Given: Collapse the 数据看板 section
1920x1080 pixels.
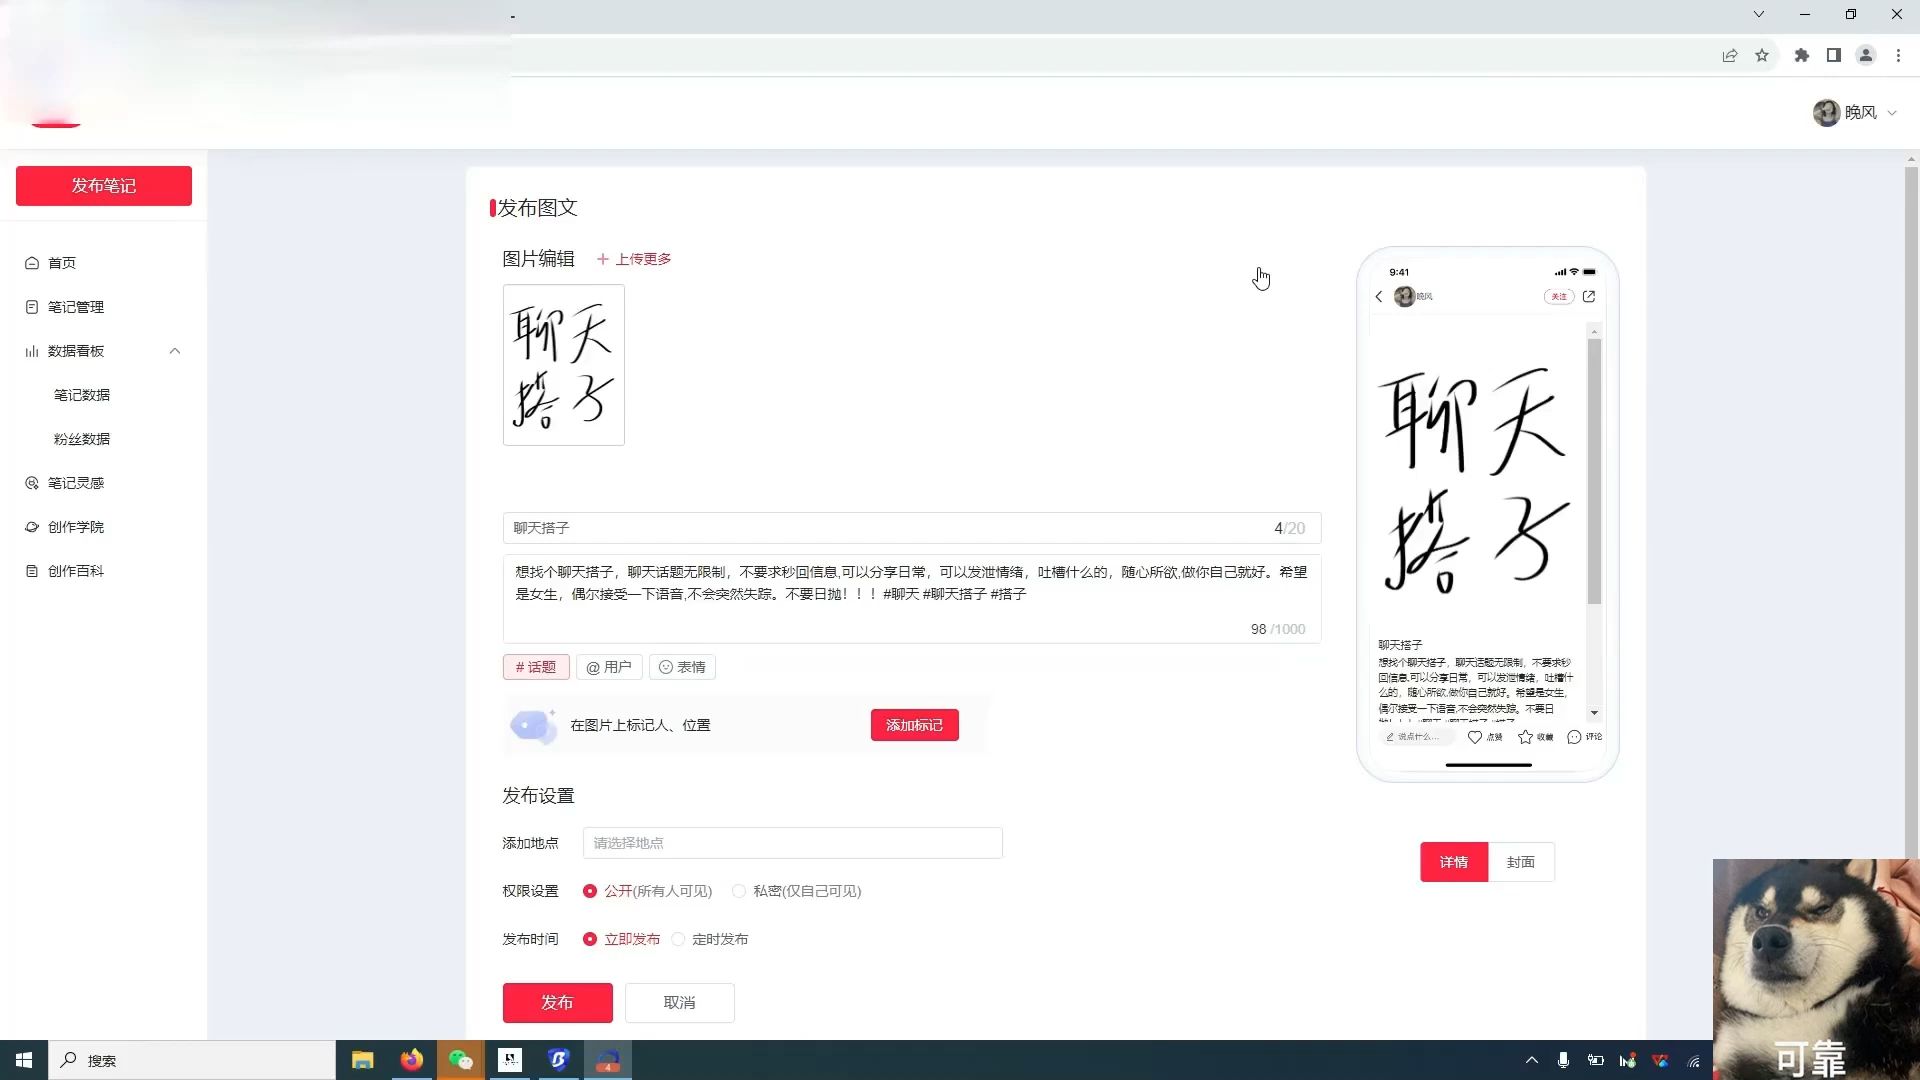Looking at the screenshot, I should pyautogui.click(x=175, y=351).
